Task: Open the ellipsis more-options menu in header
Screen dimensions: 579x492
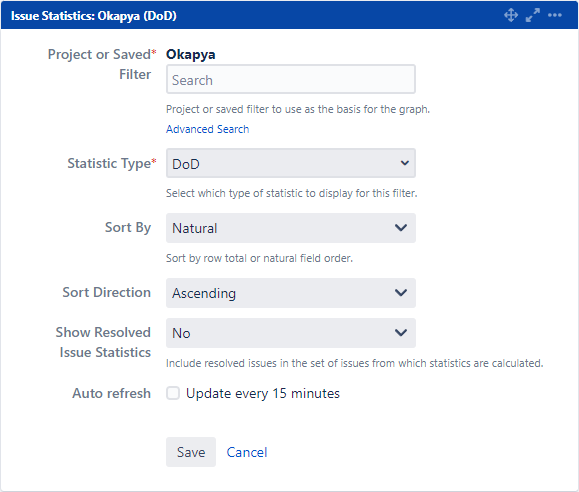Action: click(555, 16)
